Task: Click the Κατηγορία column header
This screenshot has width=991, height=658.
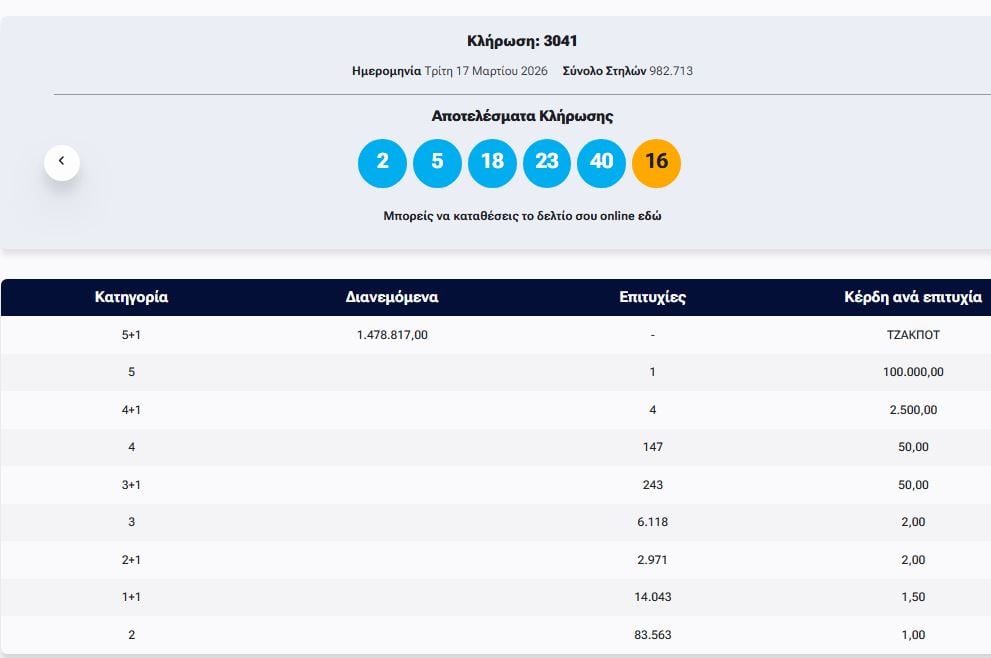Action: 131,297
